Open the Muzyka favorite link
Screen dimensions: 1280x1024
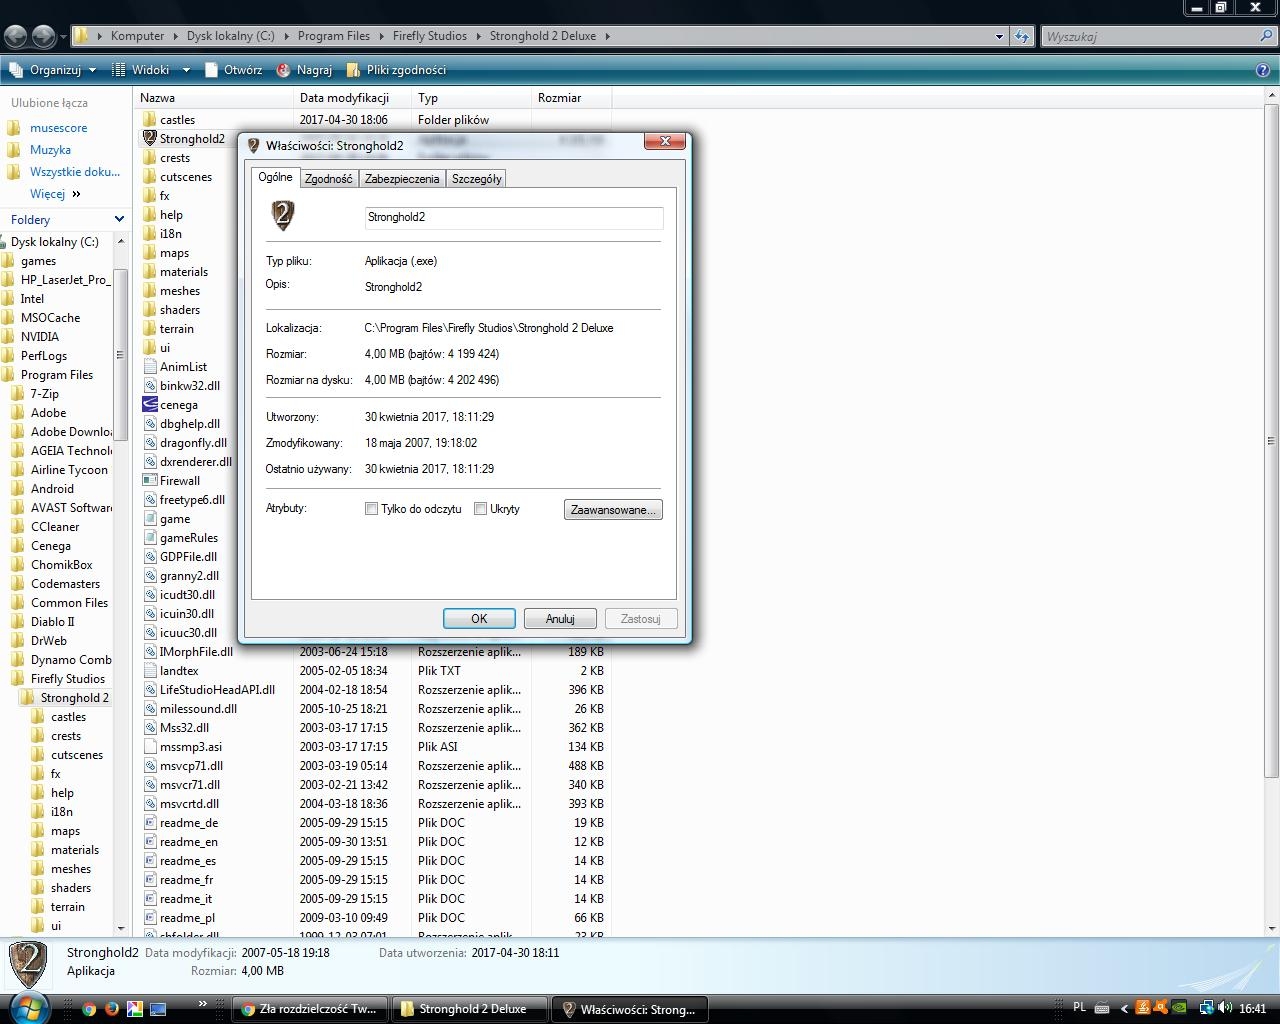tap(50, 150)
